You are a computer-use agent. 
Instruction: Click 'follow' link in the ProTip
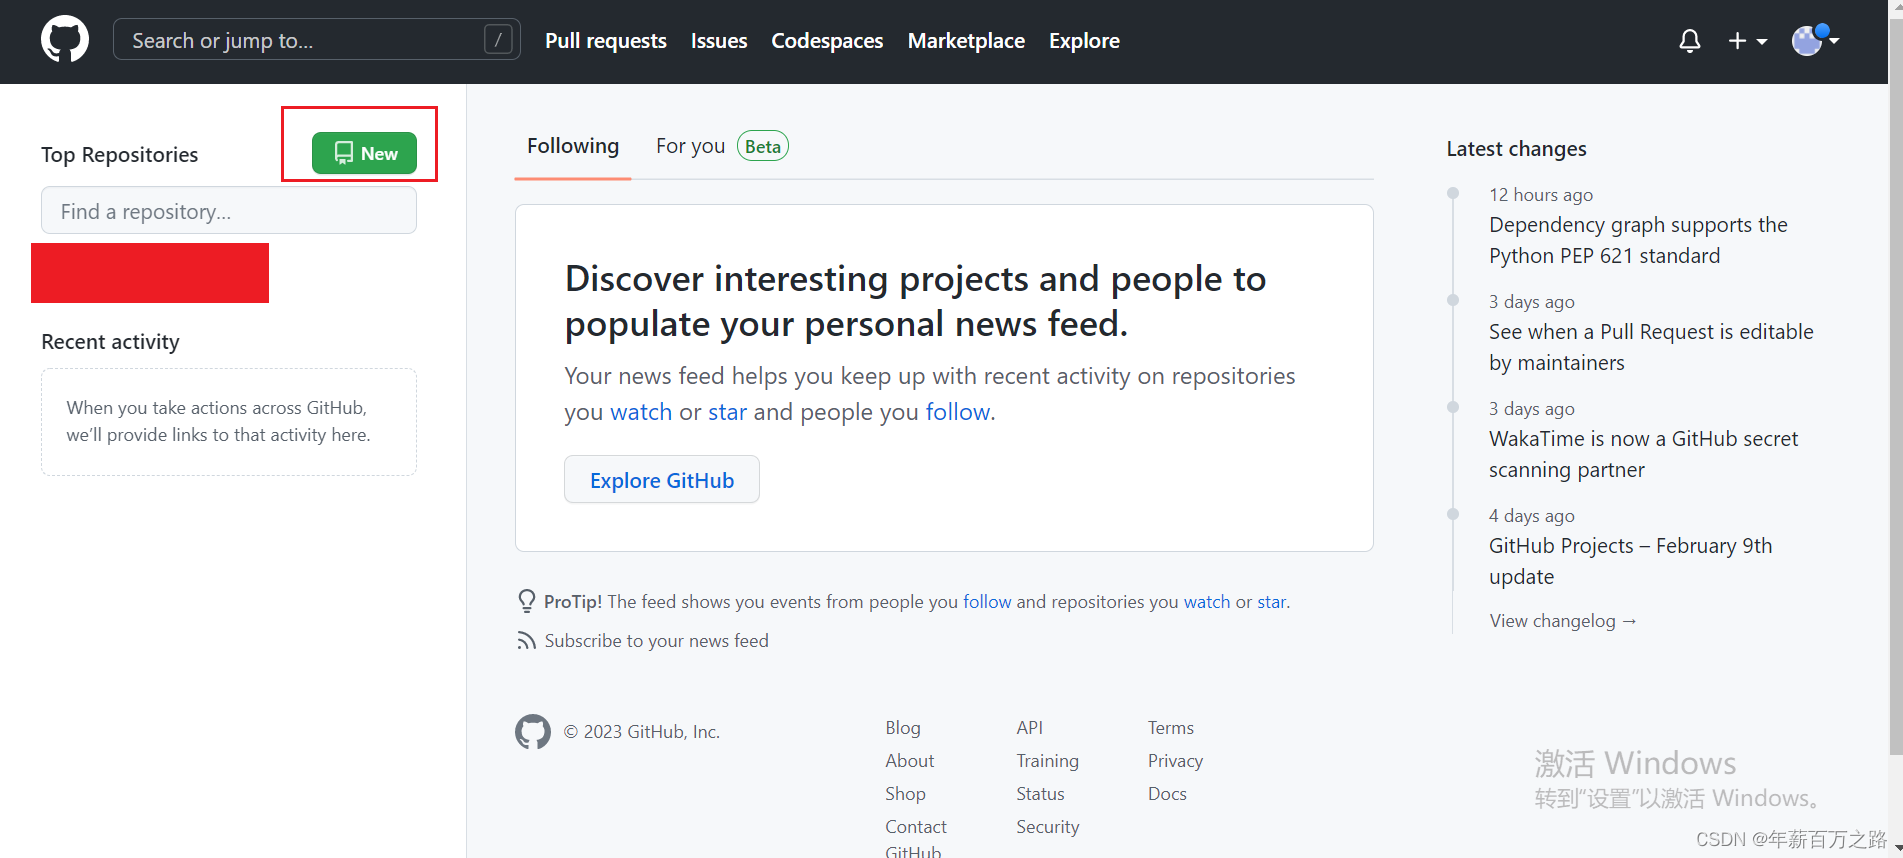coord(987,602)
